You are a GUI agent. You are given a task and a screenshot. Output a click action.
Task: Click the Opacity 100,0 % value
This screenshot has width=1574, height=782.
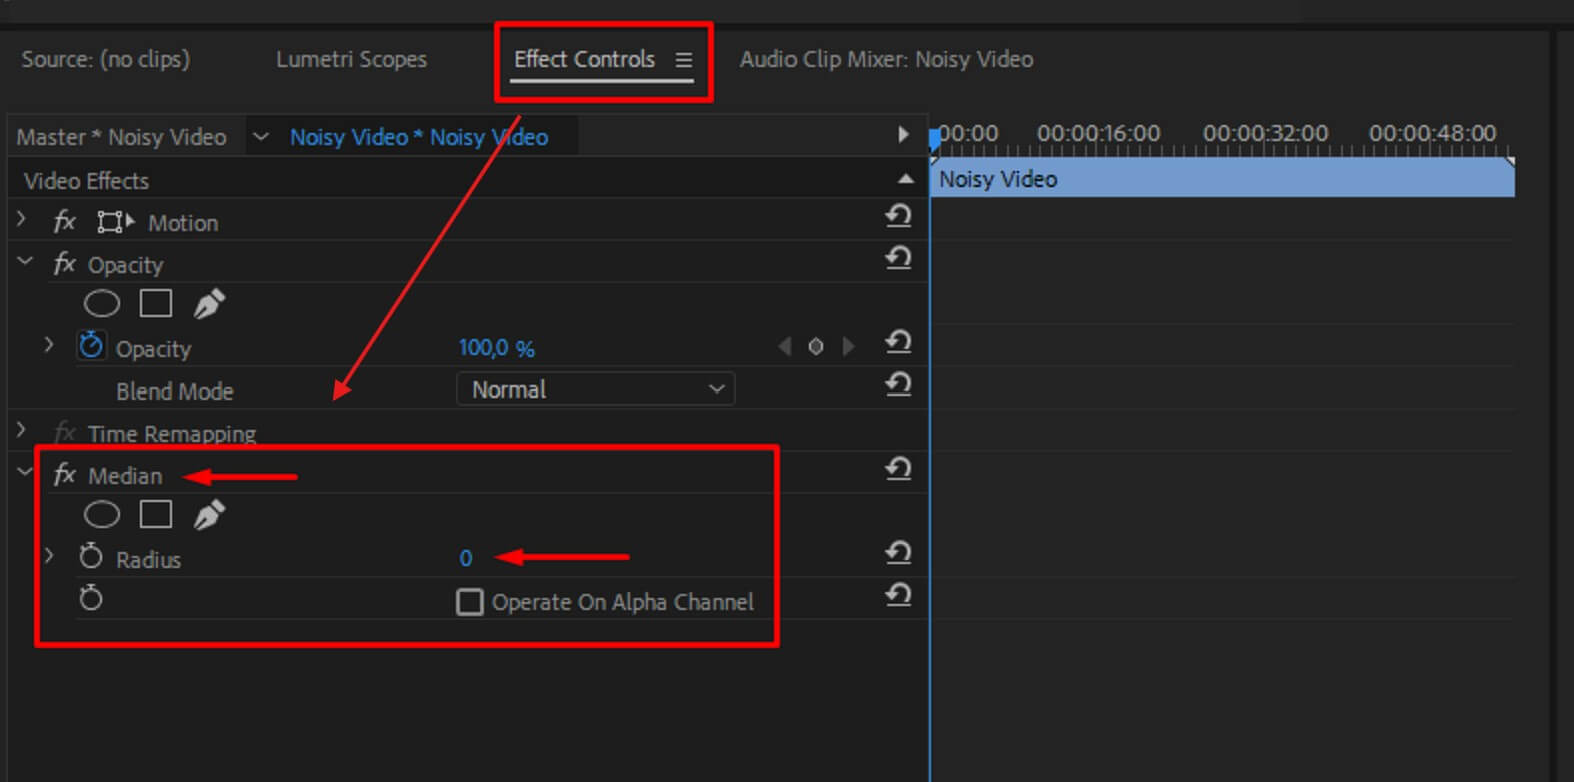point(496,348)
